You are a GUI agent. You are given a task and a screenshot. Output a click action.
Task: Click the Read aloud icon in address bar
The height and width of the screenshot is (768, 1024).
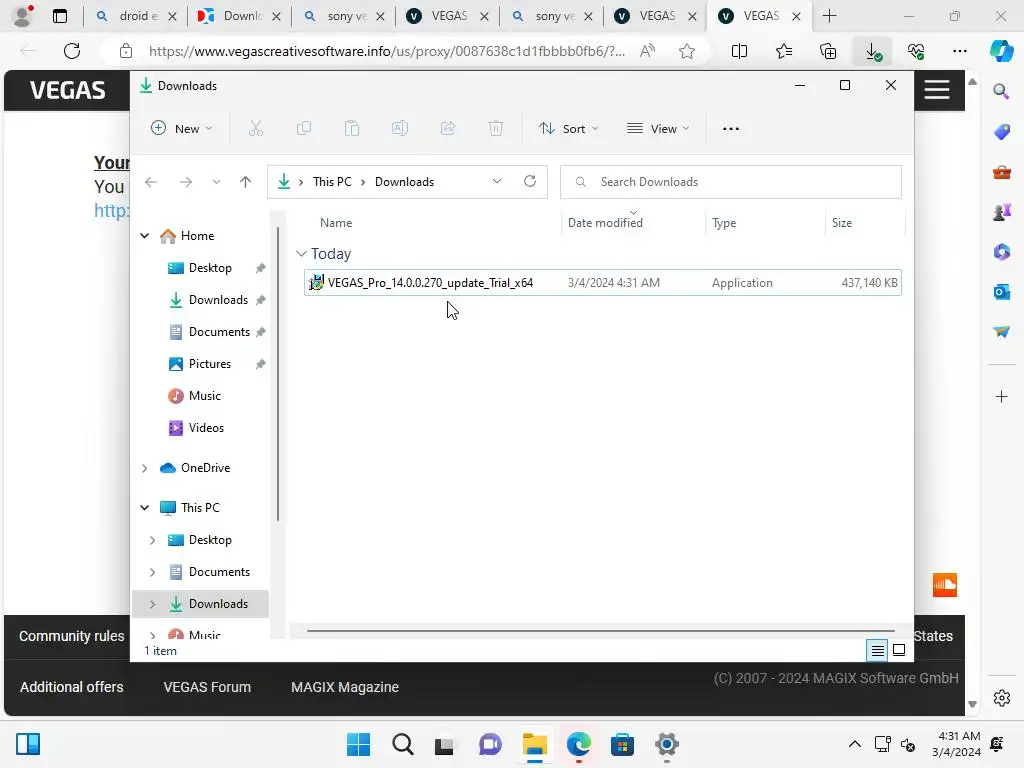click(647, 51)
